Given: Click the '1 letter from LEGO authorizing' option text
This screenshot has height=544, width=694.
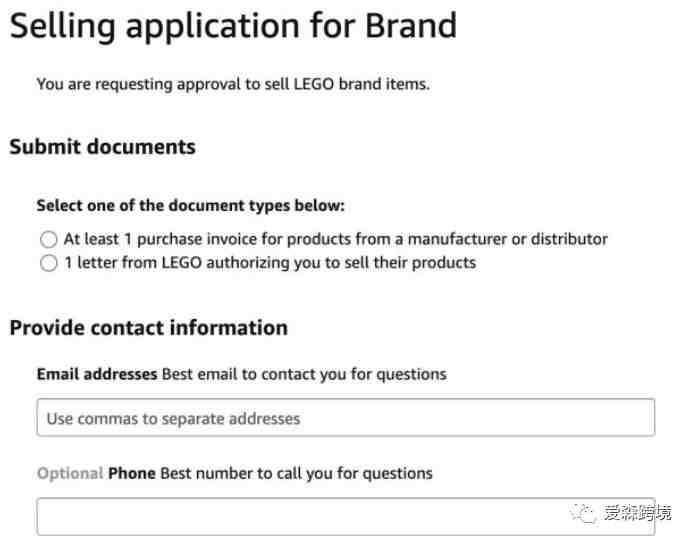Looking at the screenshot, I should click(270, 262).
